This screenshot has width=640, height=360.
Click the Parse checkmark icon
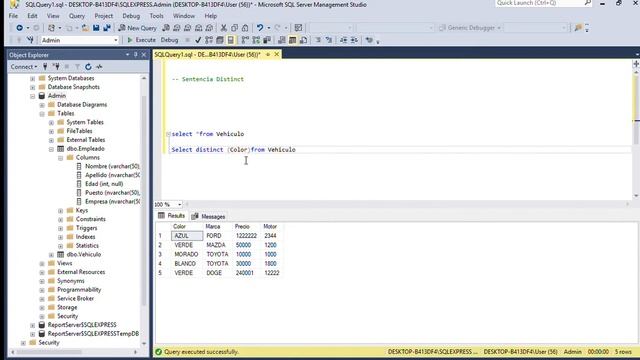pos(198,40)
